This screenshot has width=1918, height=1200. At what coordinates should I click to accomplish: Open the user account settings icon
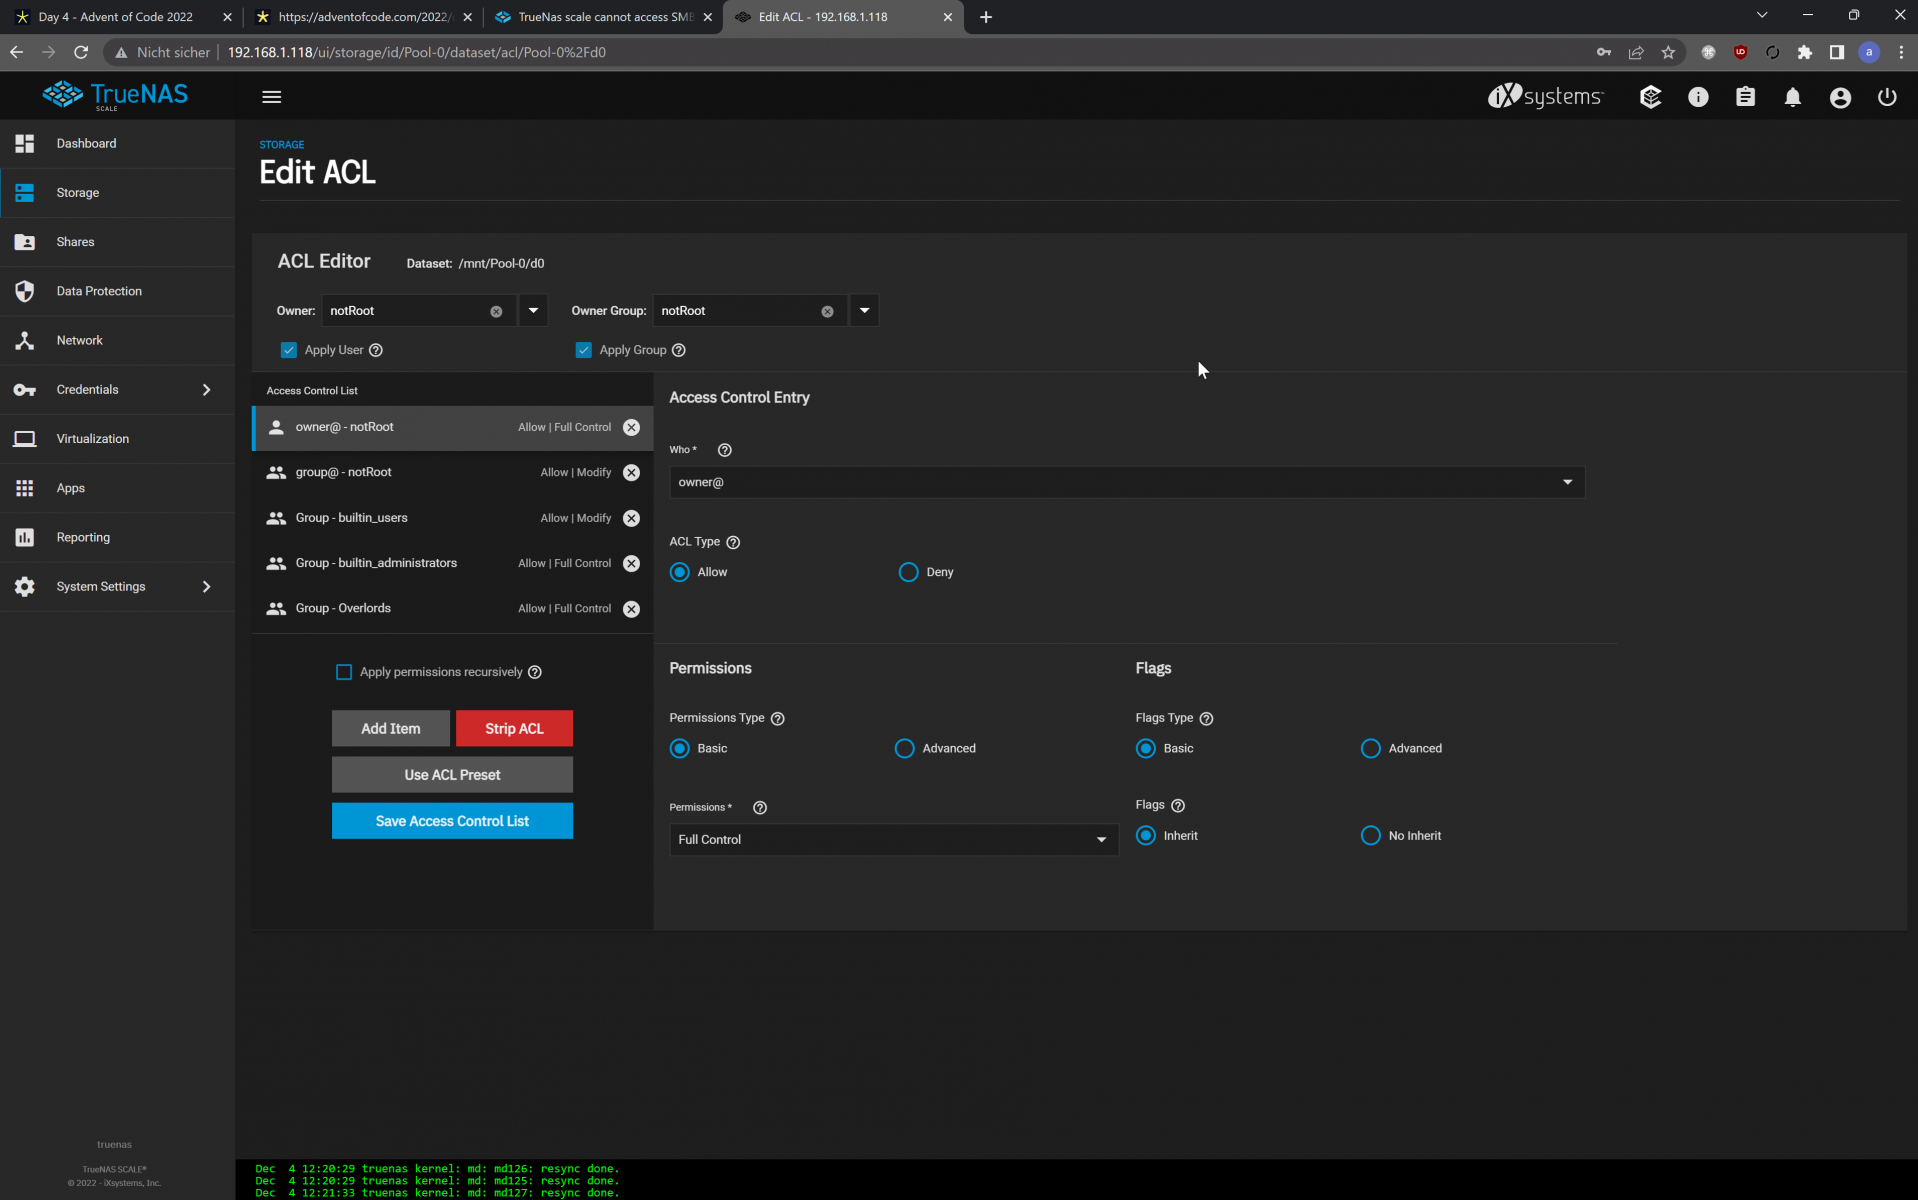coord(1840,97)
